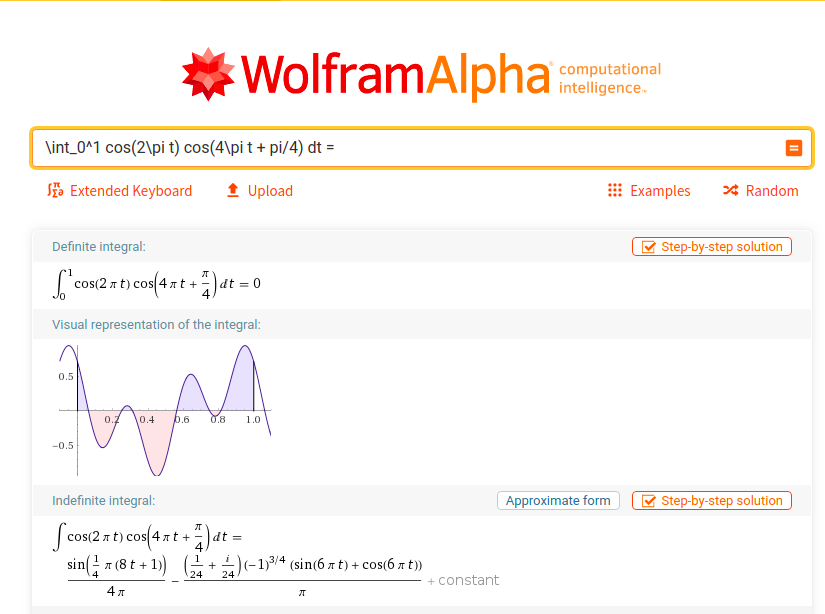Click the checkmark icon beside Definite integral step-by-step
This screenshot has height=614, width=825.
pyautogui.click(x=648, y=247)
